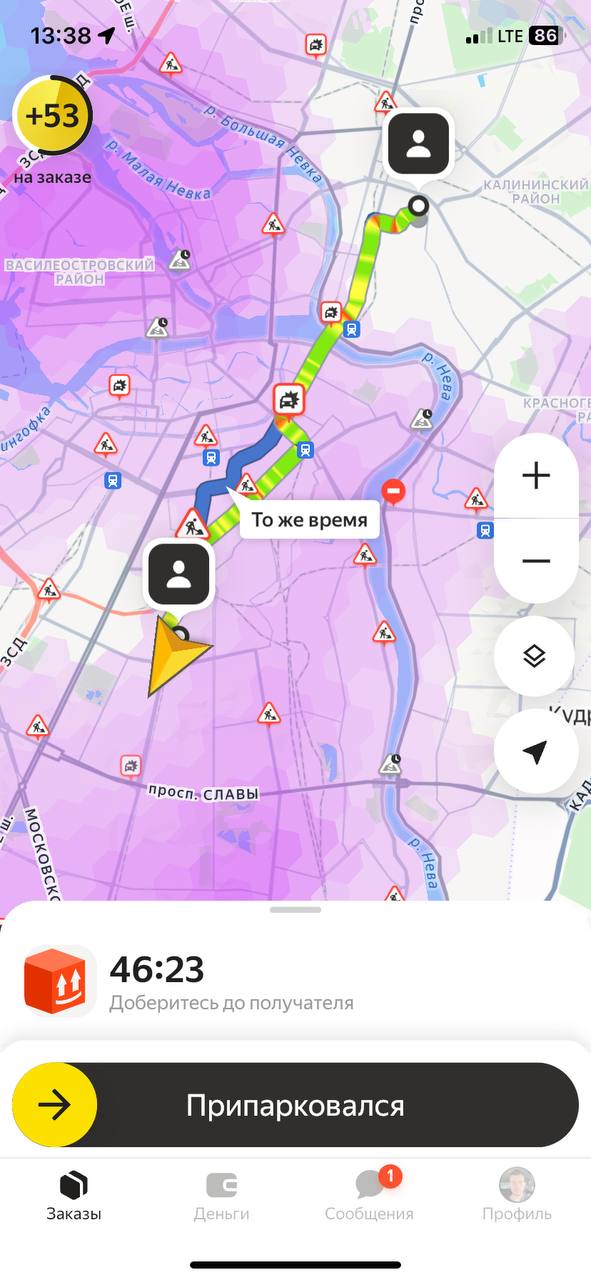Image resolution: width=591 pixels, height=1280 pixels.
Task: Tap the car accident marker on the route
Action: coord(289,402)
